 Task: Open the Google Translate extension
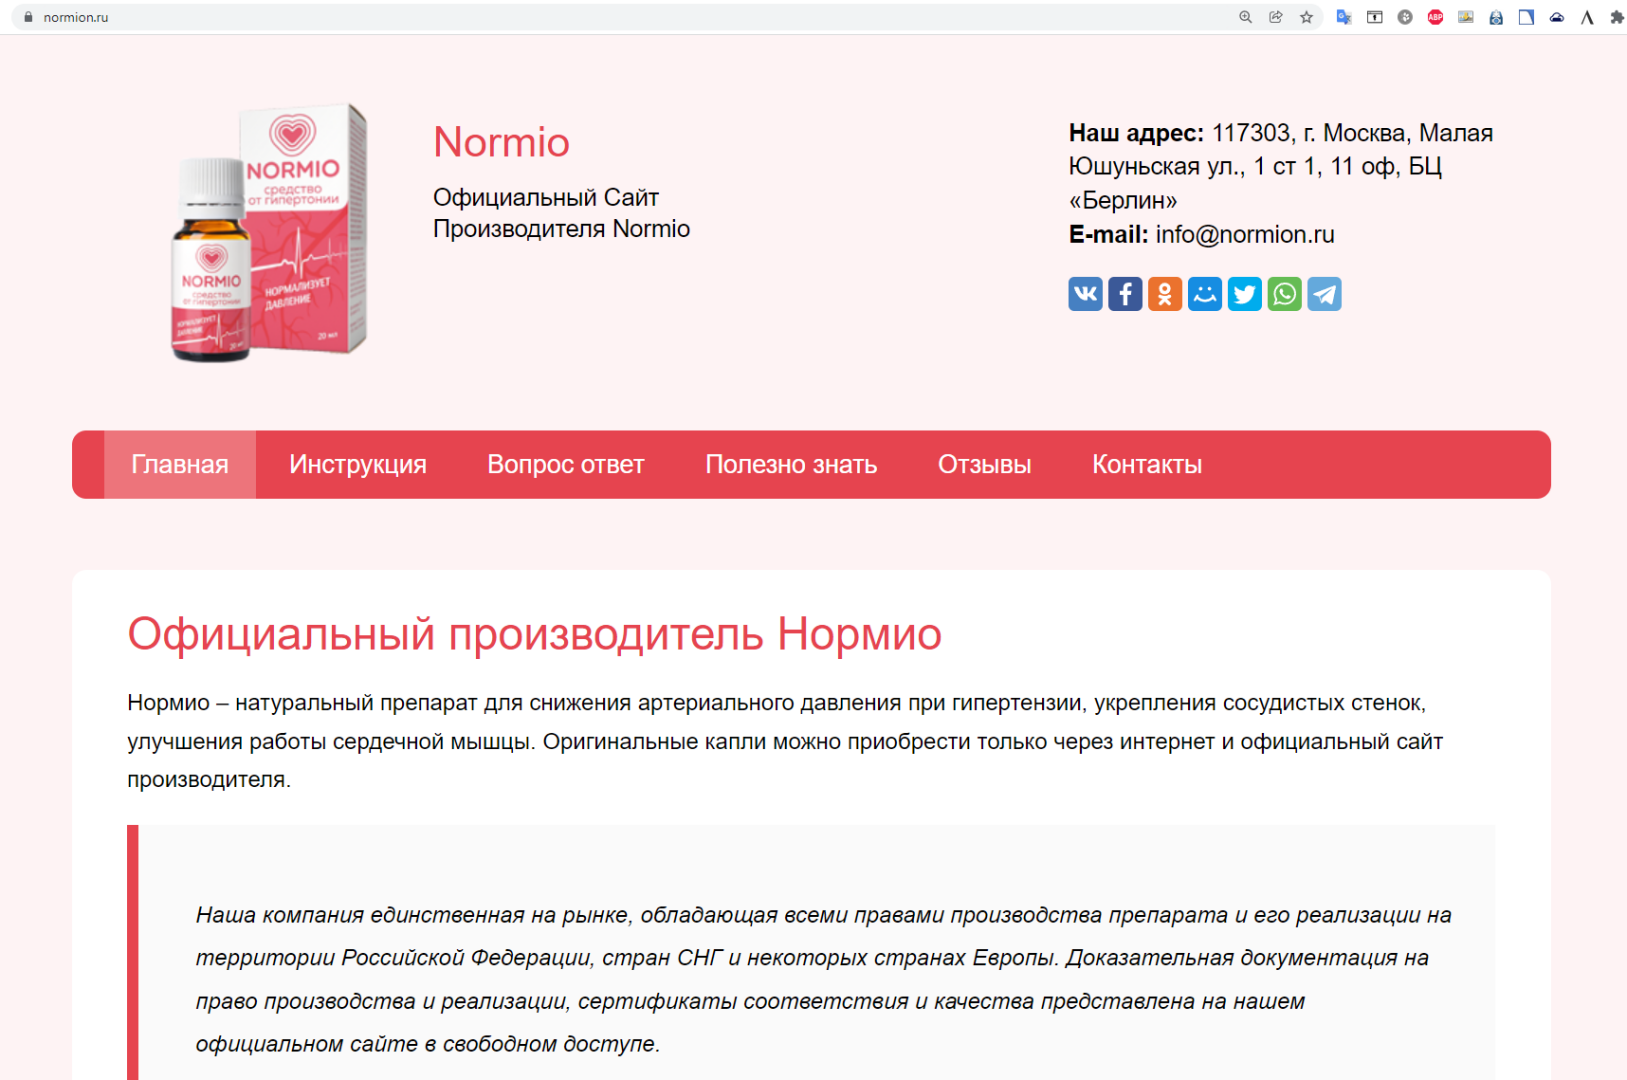tap(1344, 17)
